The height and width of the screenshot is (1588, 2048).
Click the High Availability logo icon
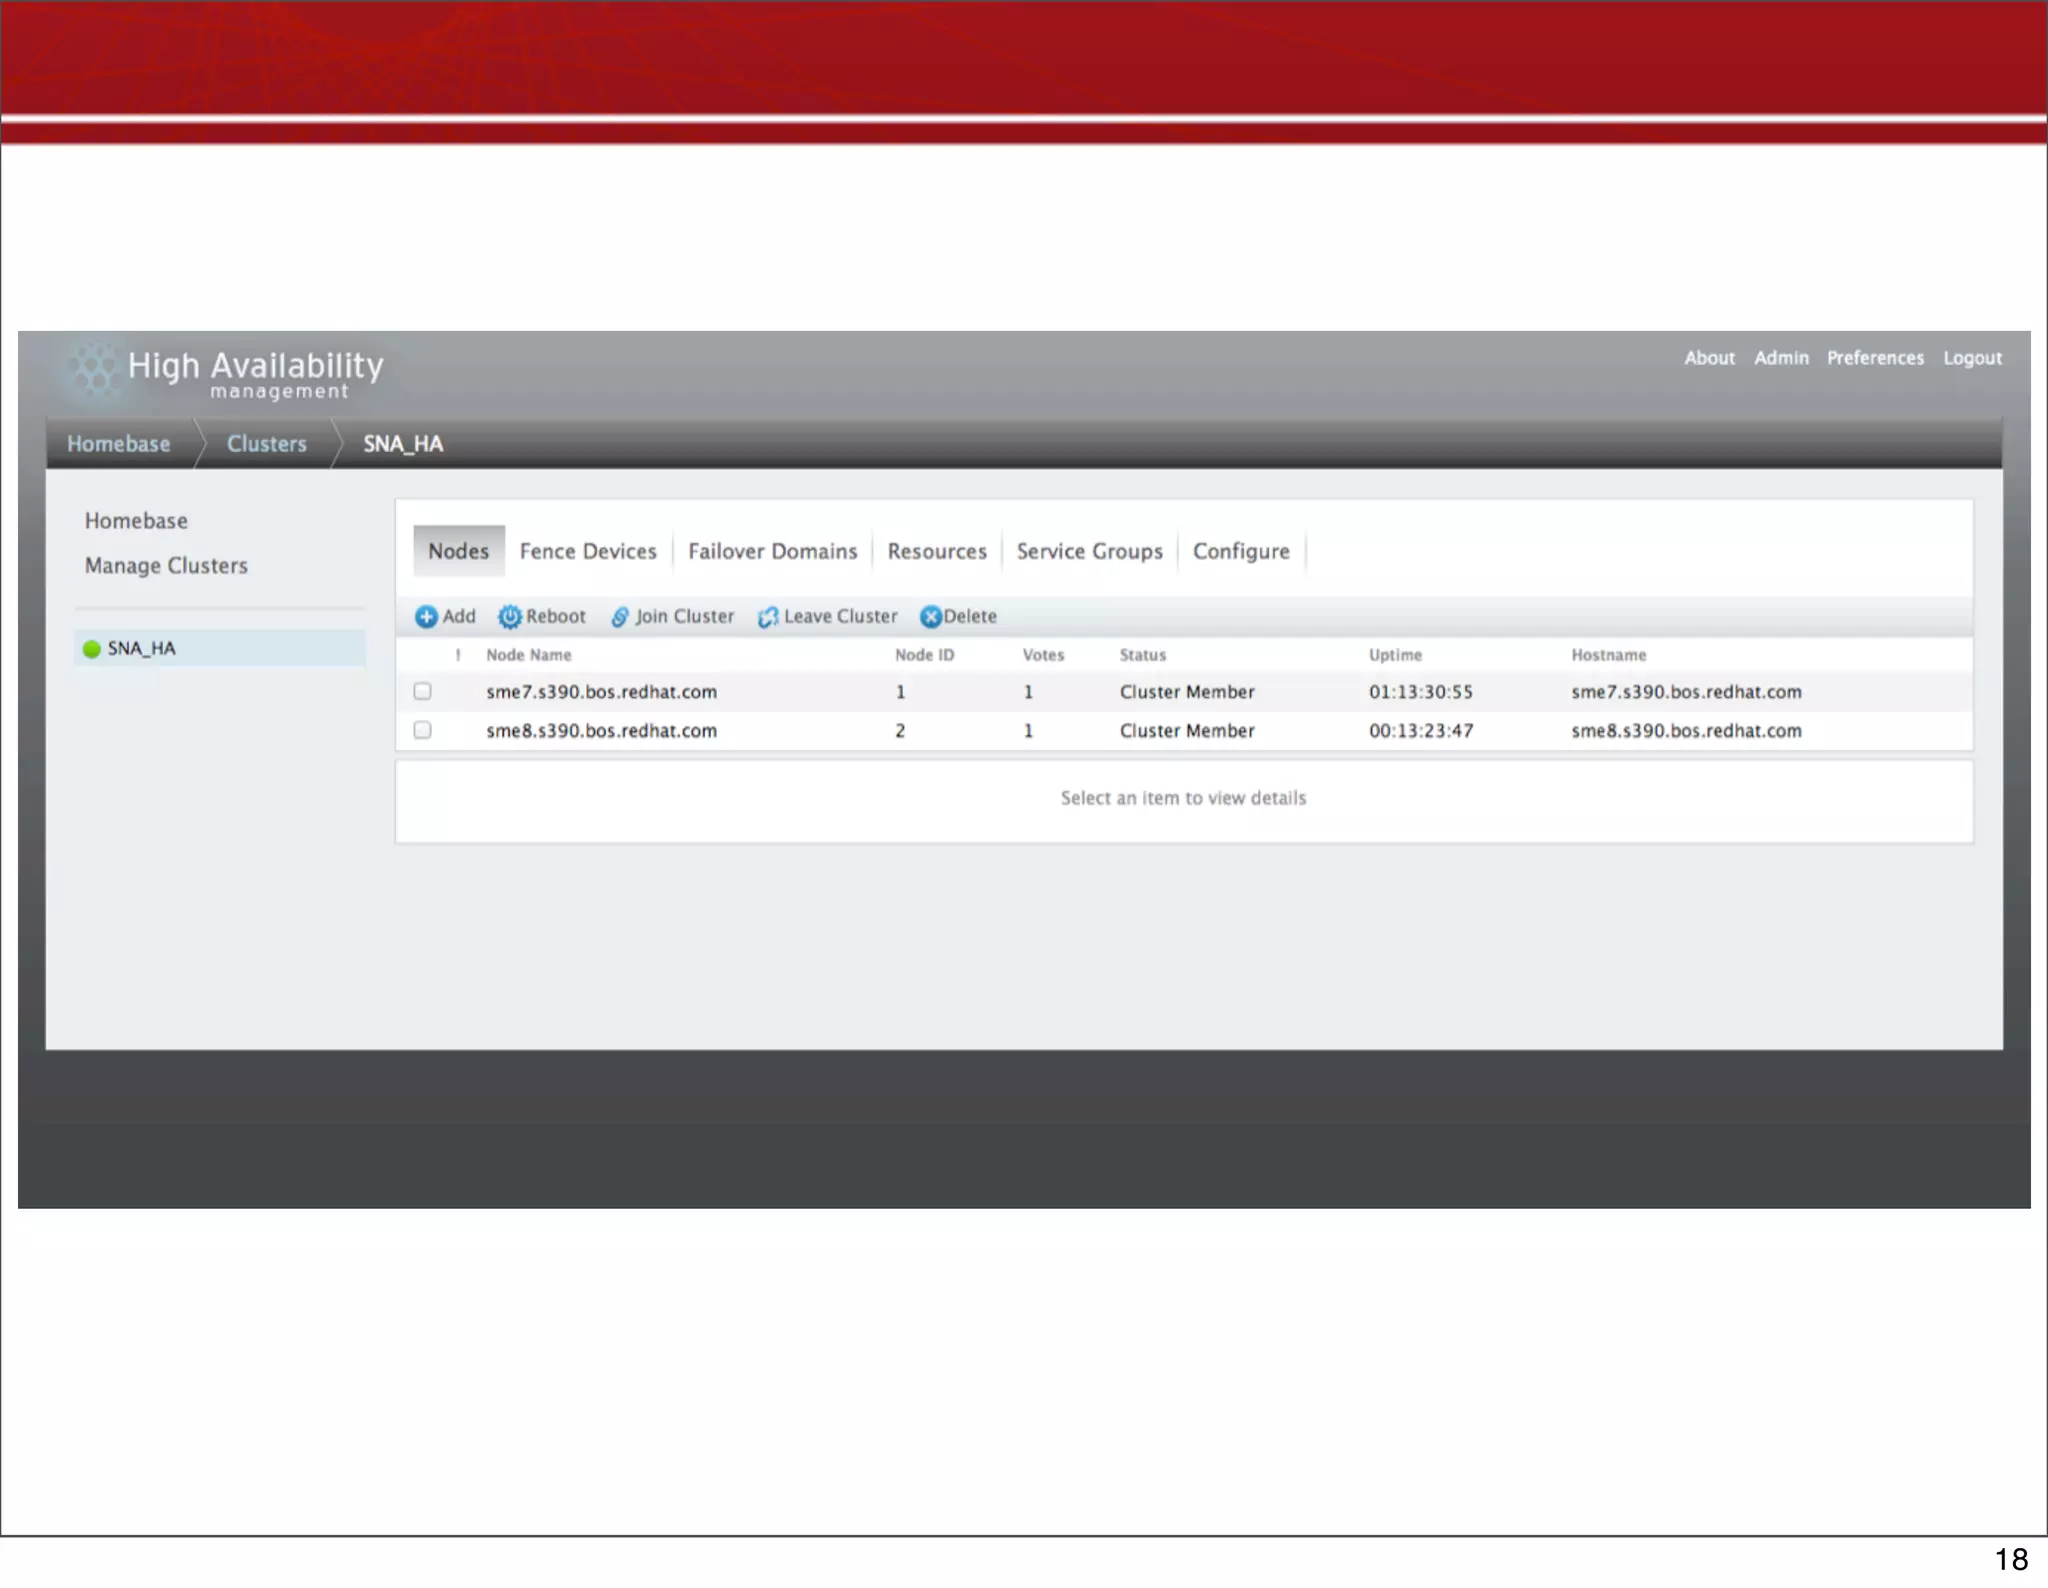click(x=96, y=370)
